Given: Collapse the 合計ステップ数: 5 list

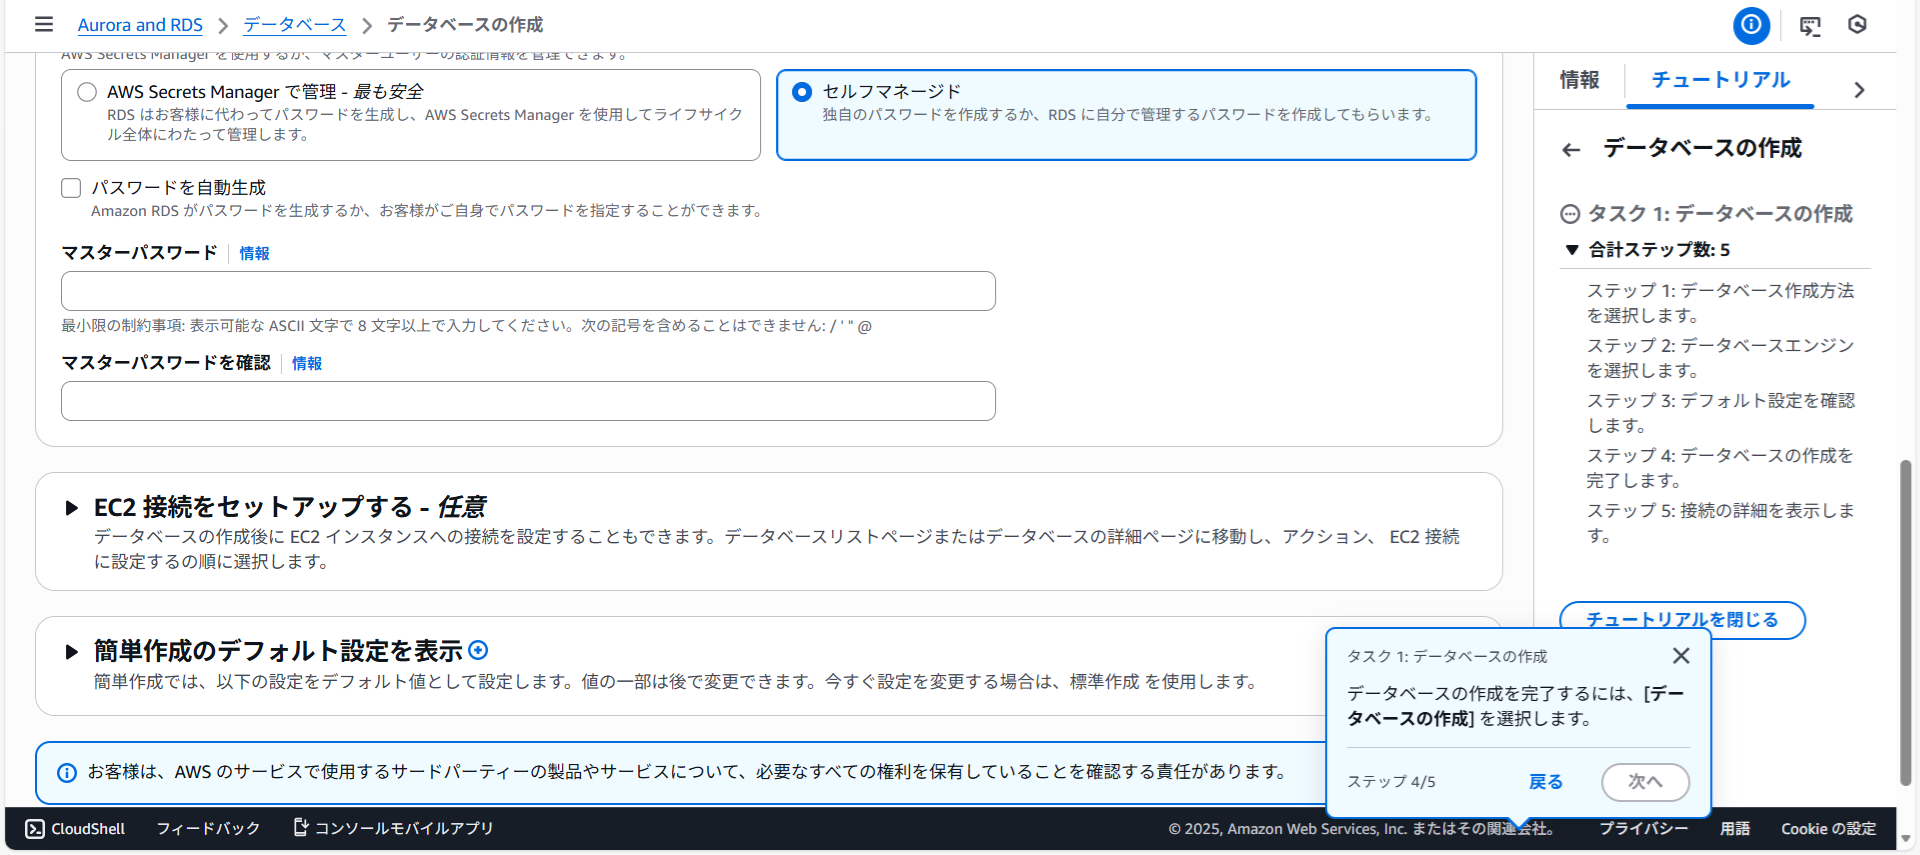Looking at the screenshot, I should pyautogui.click(x=1572, y=250).
